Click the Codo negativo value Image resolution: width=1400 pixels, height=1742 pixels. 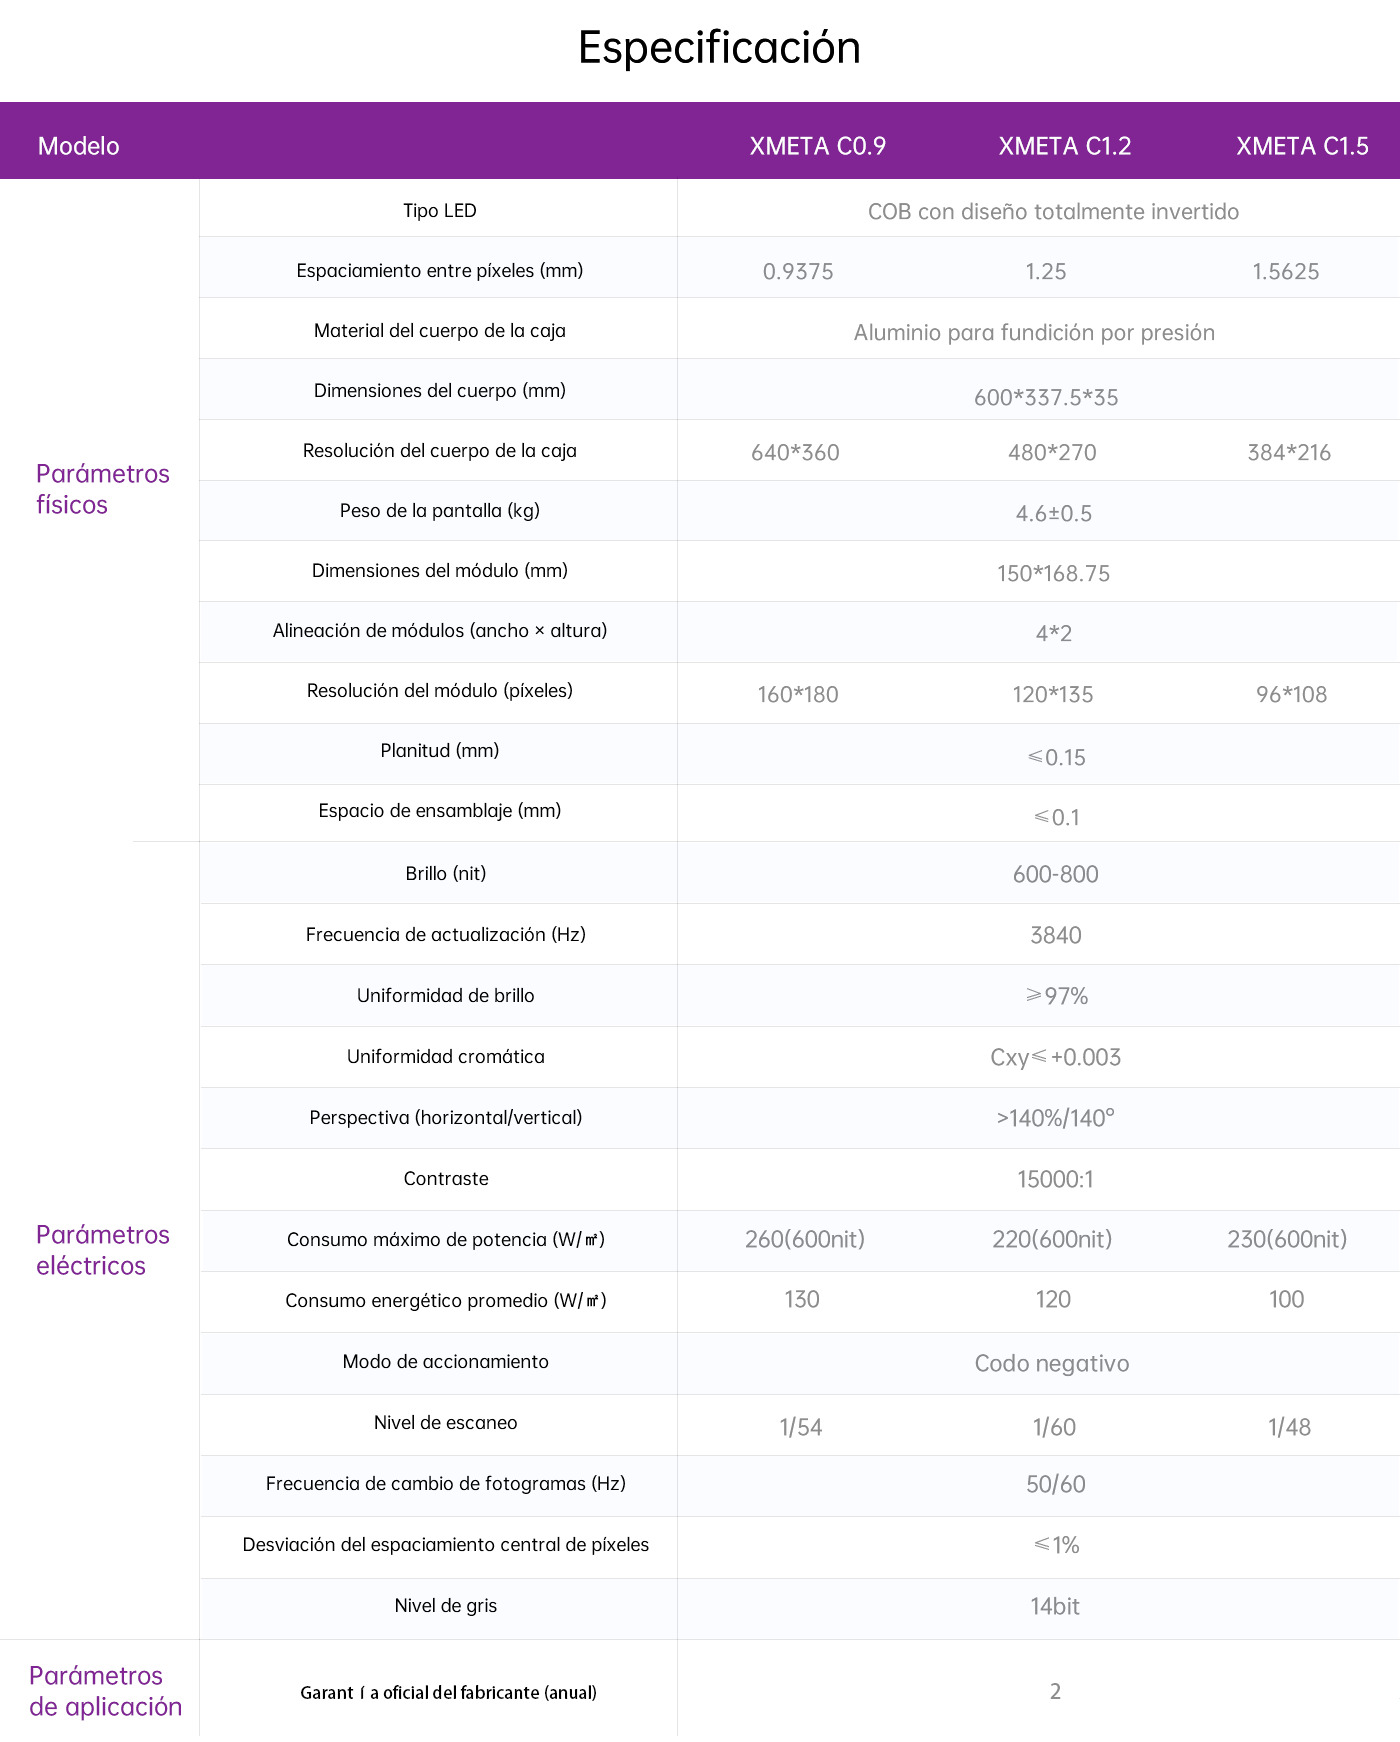tap(1052, 1364)
